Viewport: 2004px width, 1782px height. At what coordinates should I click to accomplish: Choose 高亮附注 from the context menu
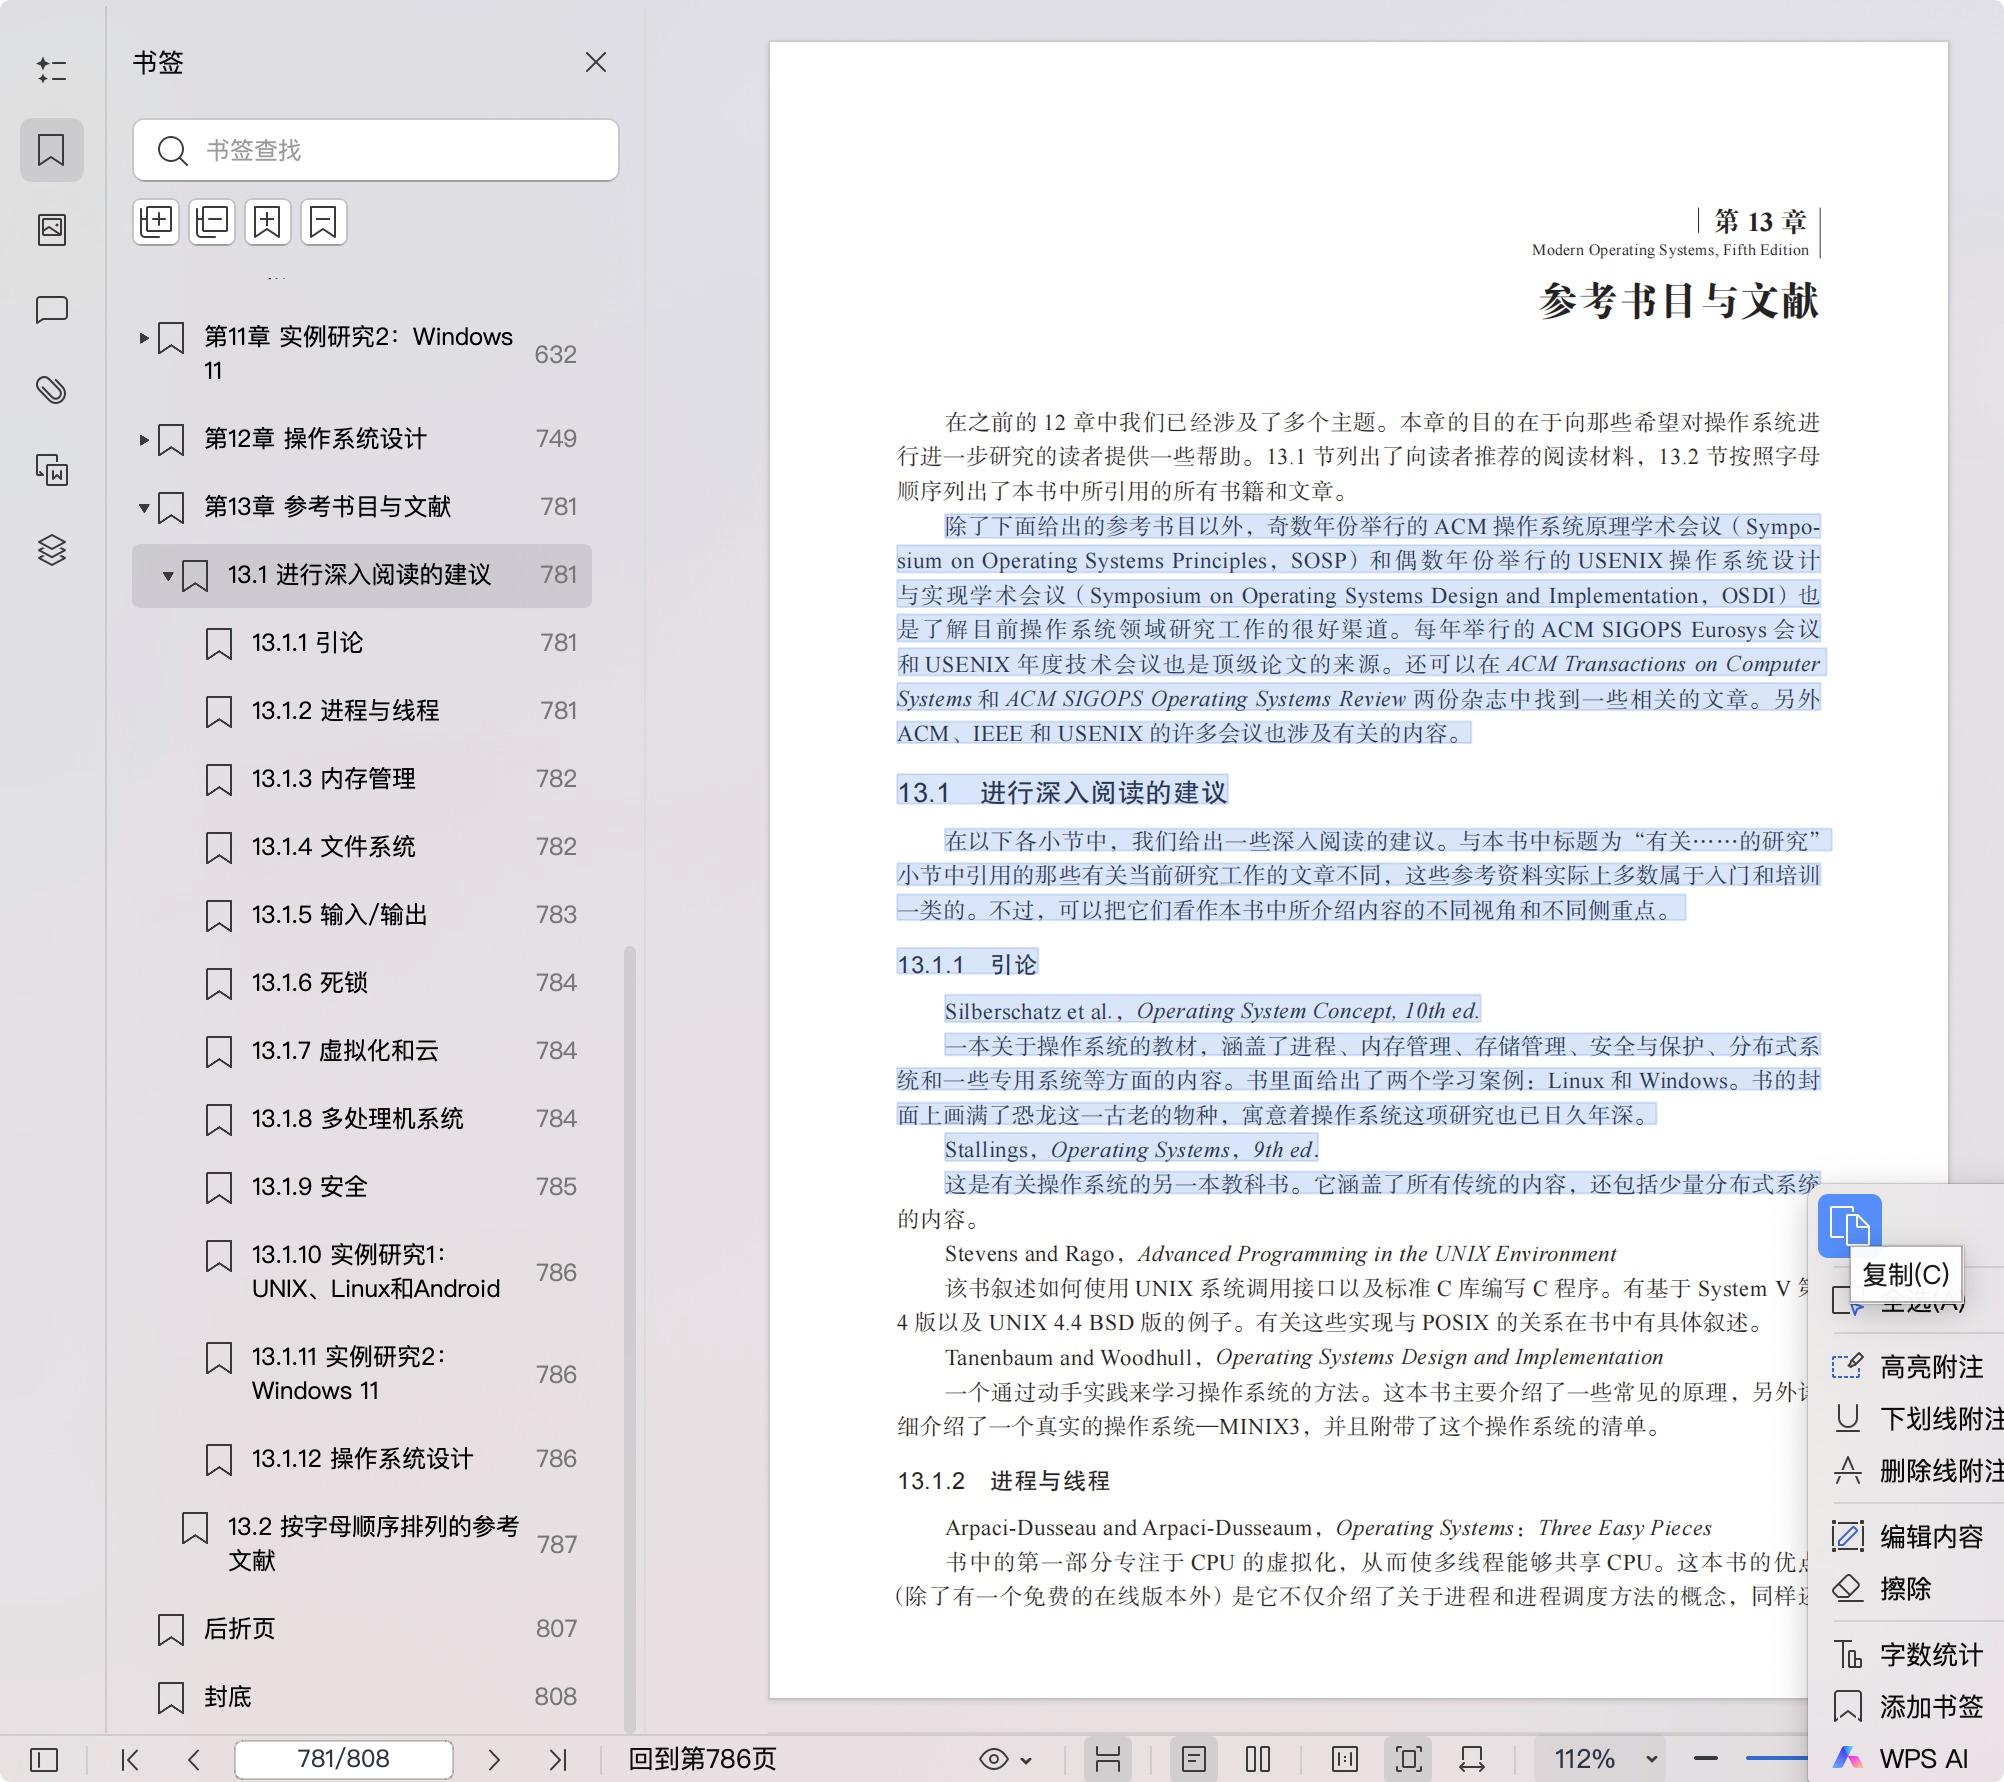point(1930,1367)
